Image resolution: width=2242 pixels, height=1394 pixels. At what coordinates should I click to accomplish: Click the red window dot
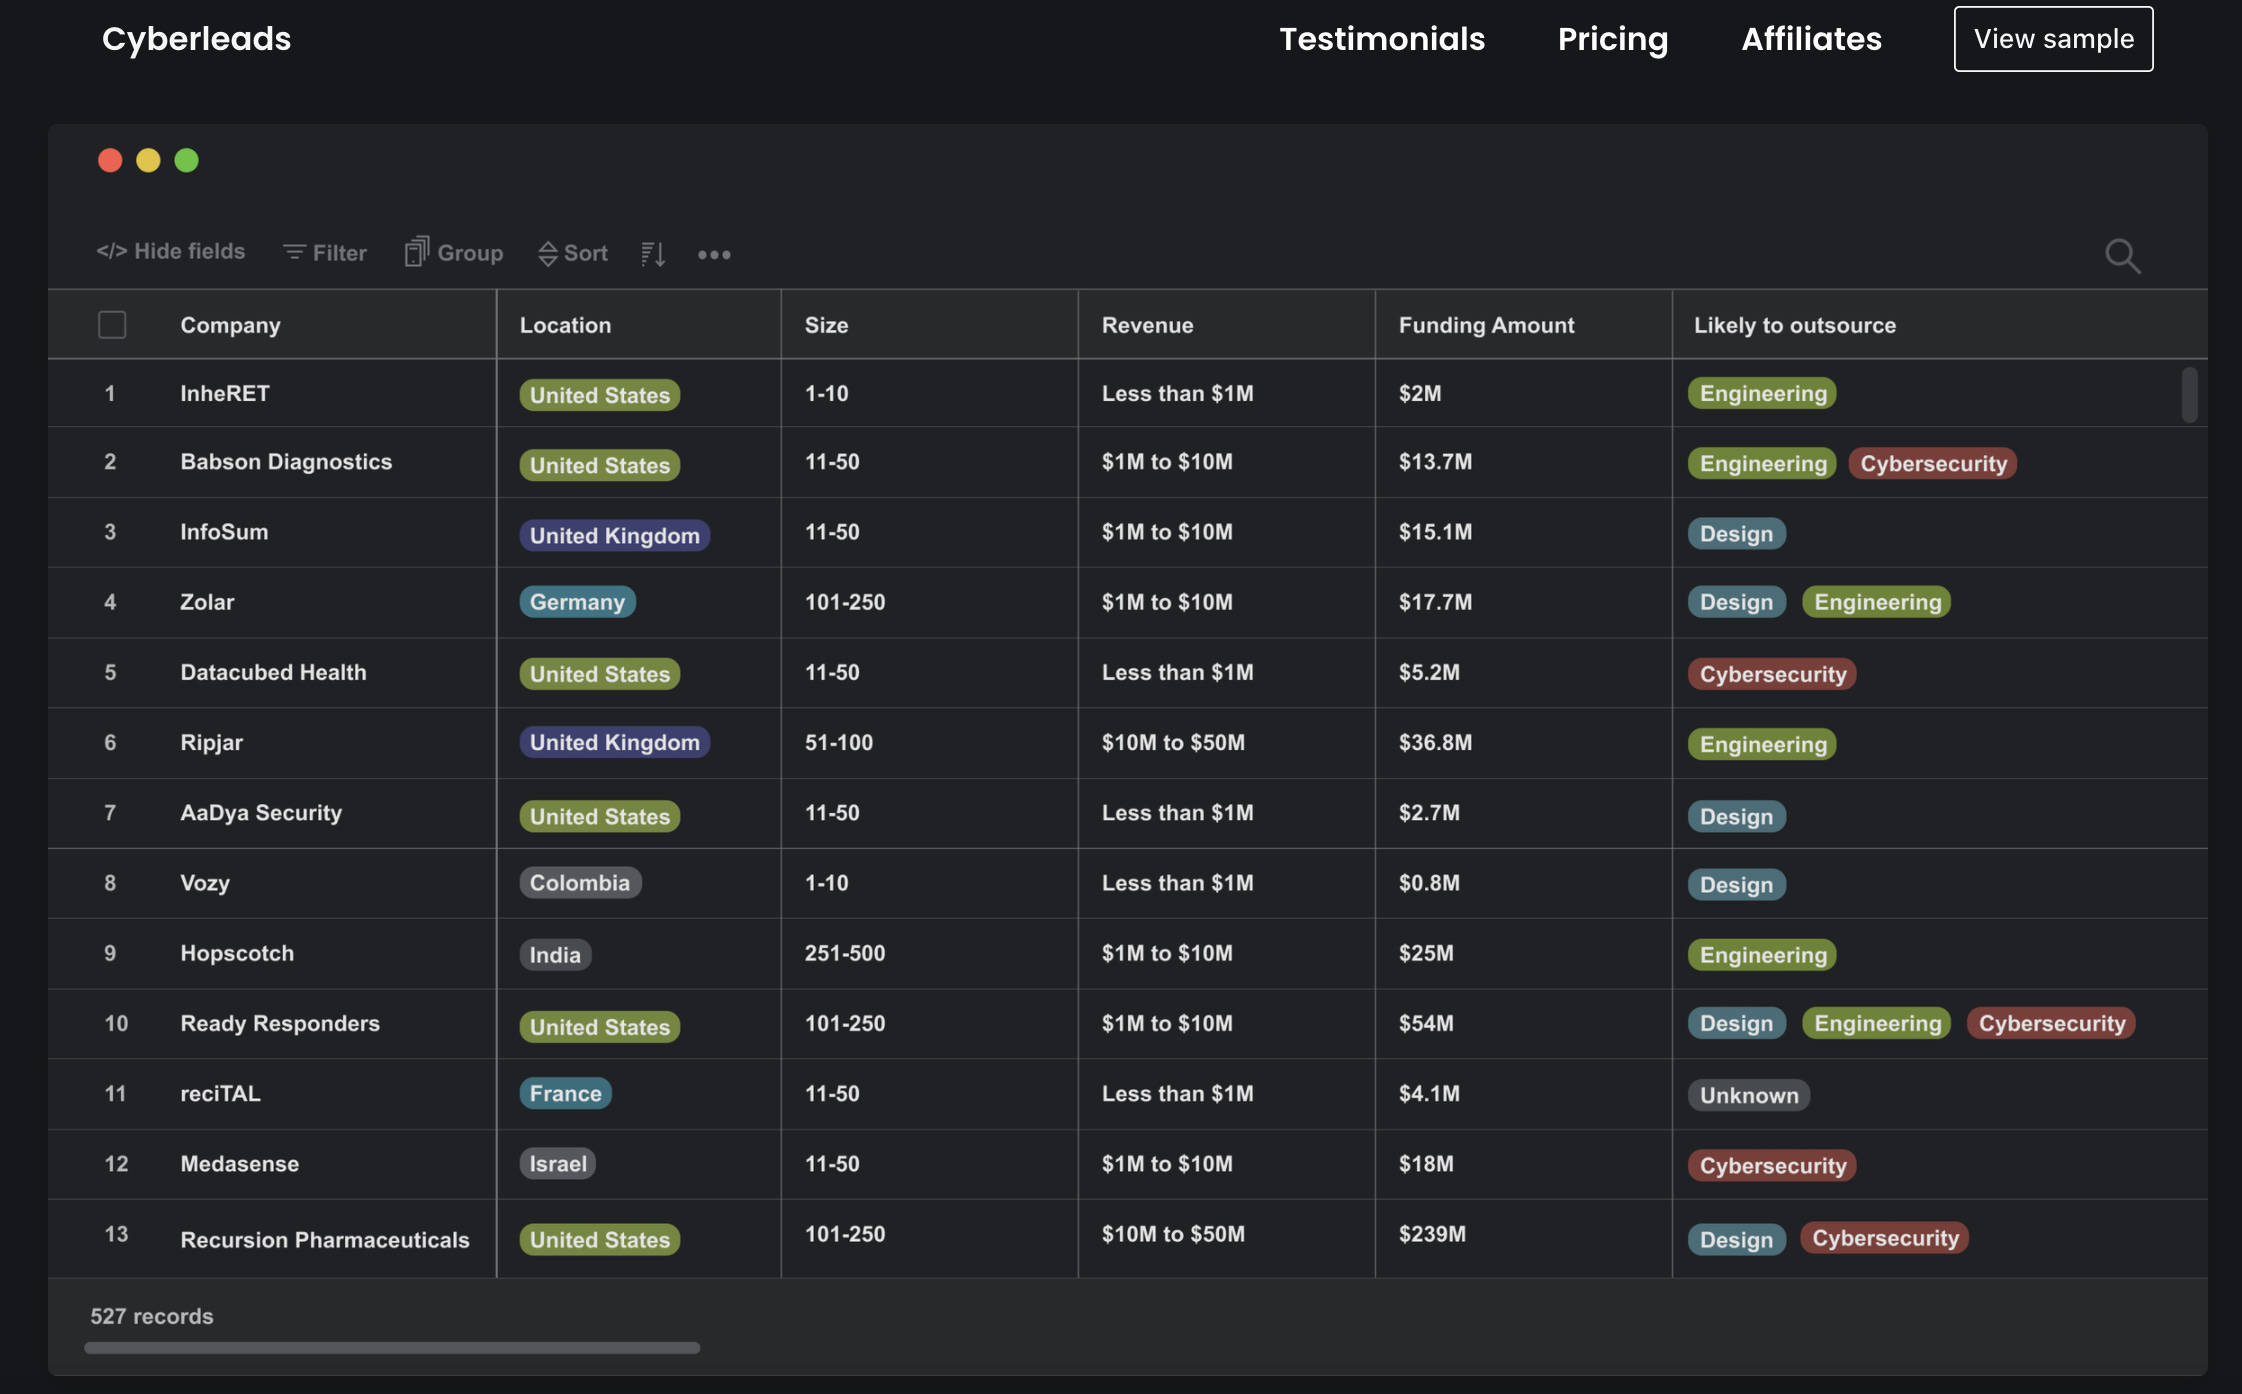110,160
